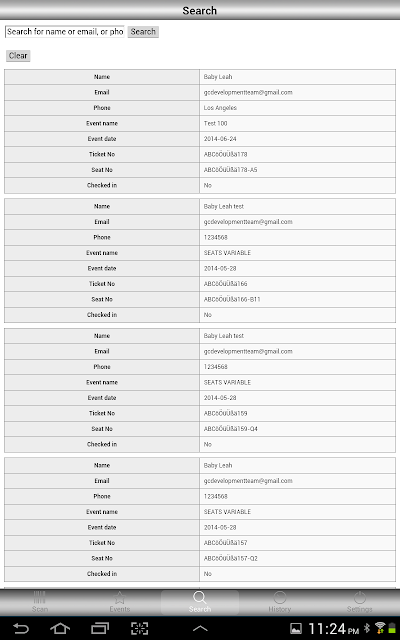Tap the Wi-Fi signal status icon
Screen dimensions: 400x640
pyautogui.click(x=380, y=629)
